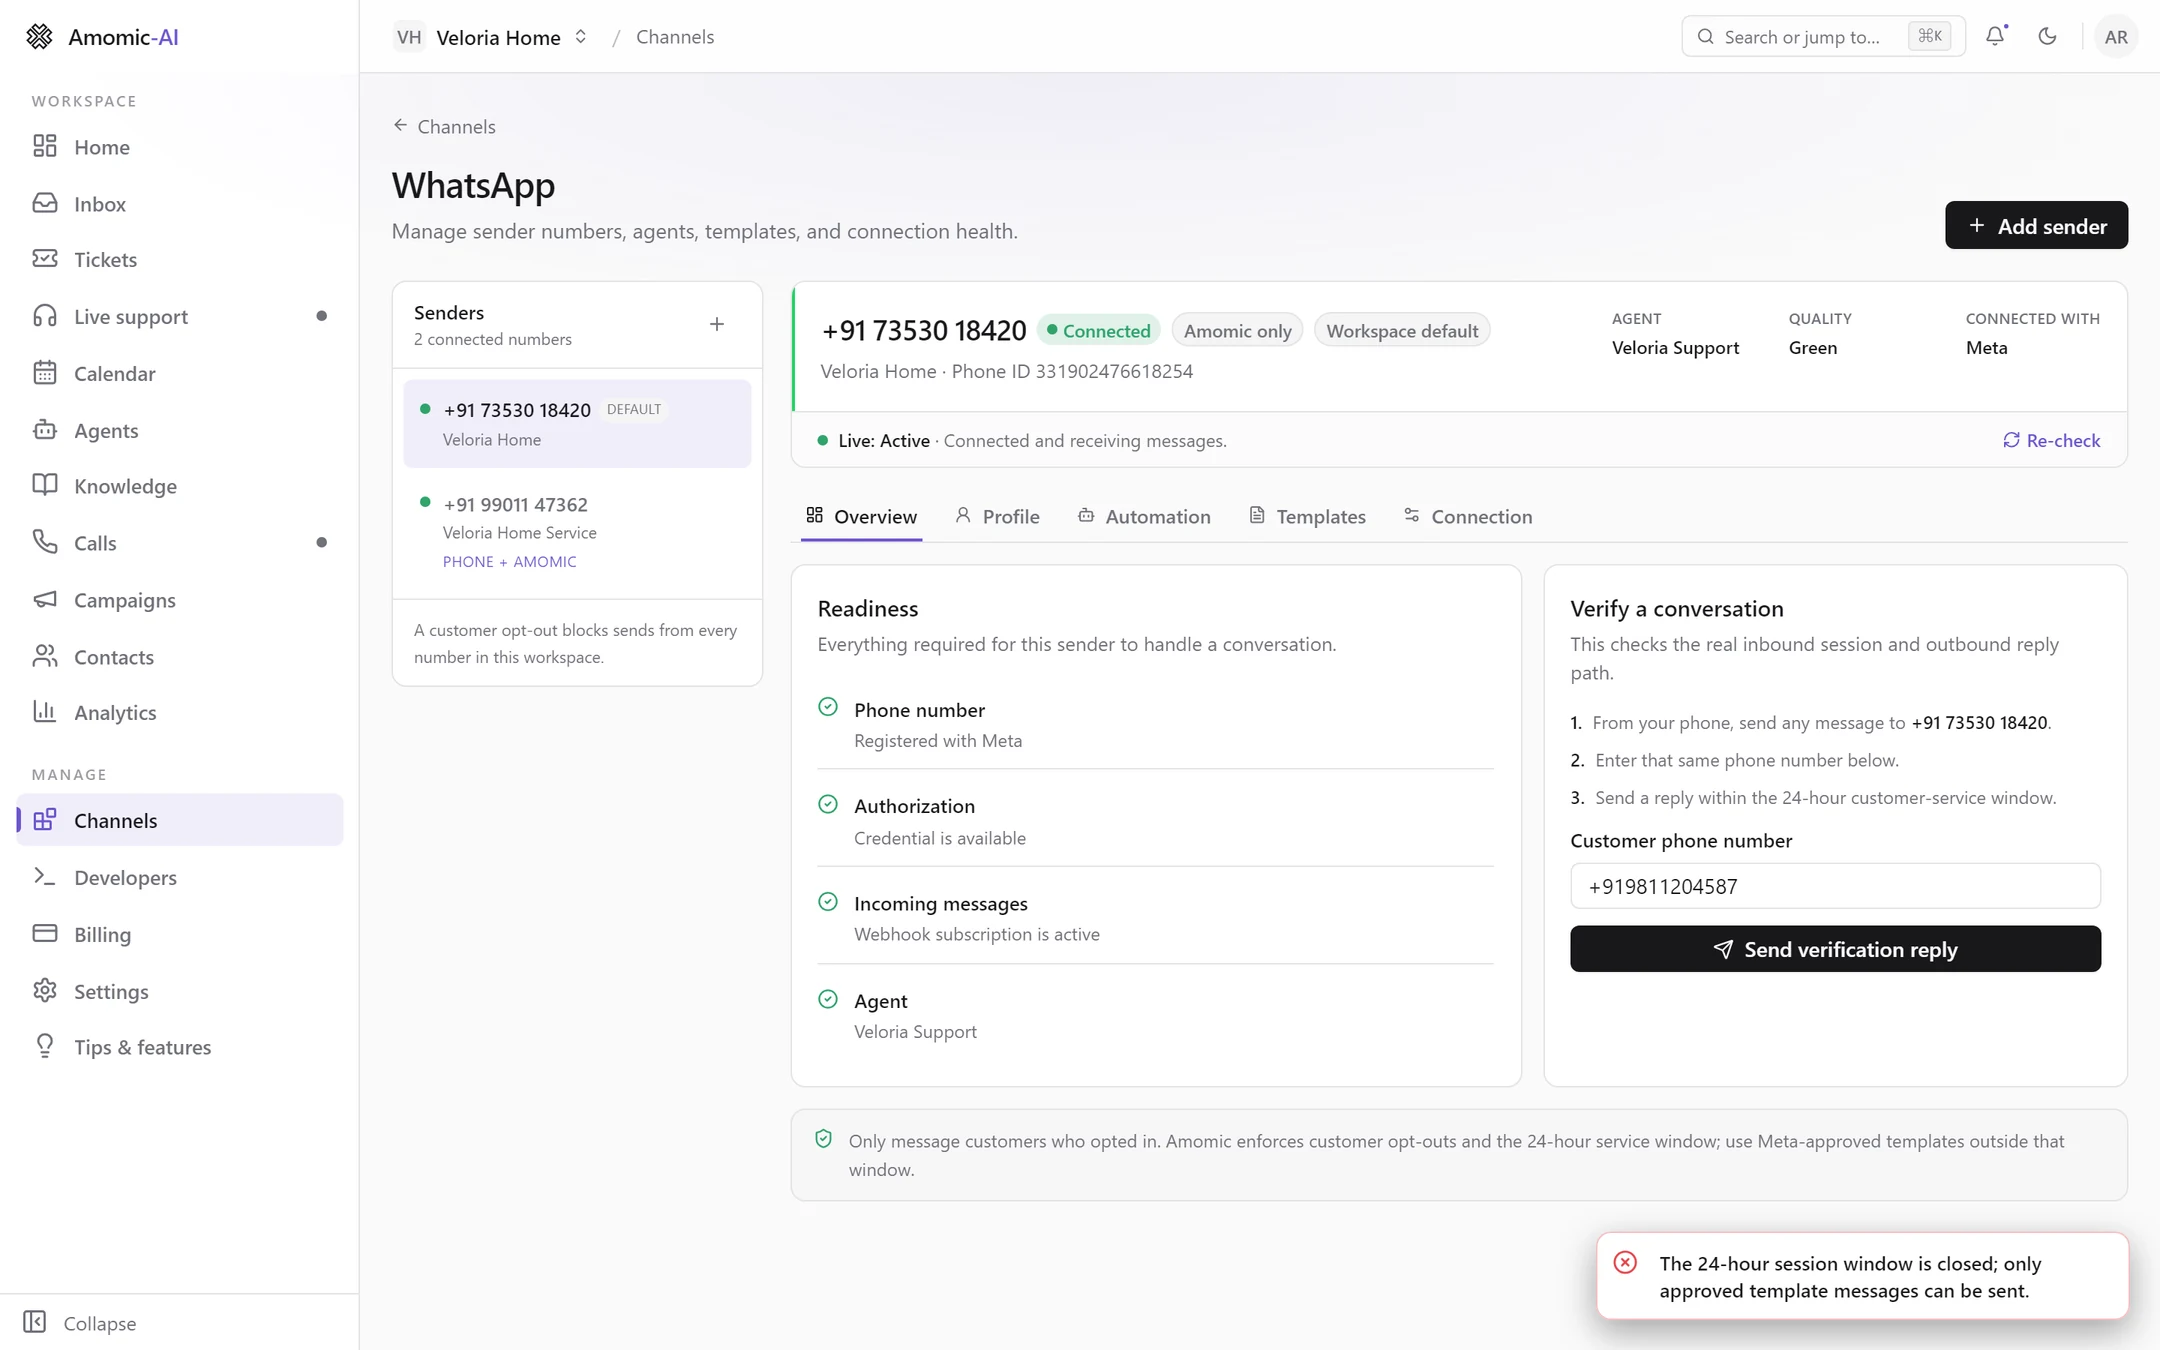Screen dimensions: 2160x1350
Task: Open Live support section
Action: pyautogui.click(x=180, y=317)
